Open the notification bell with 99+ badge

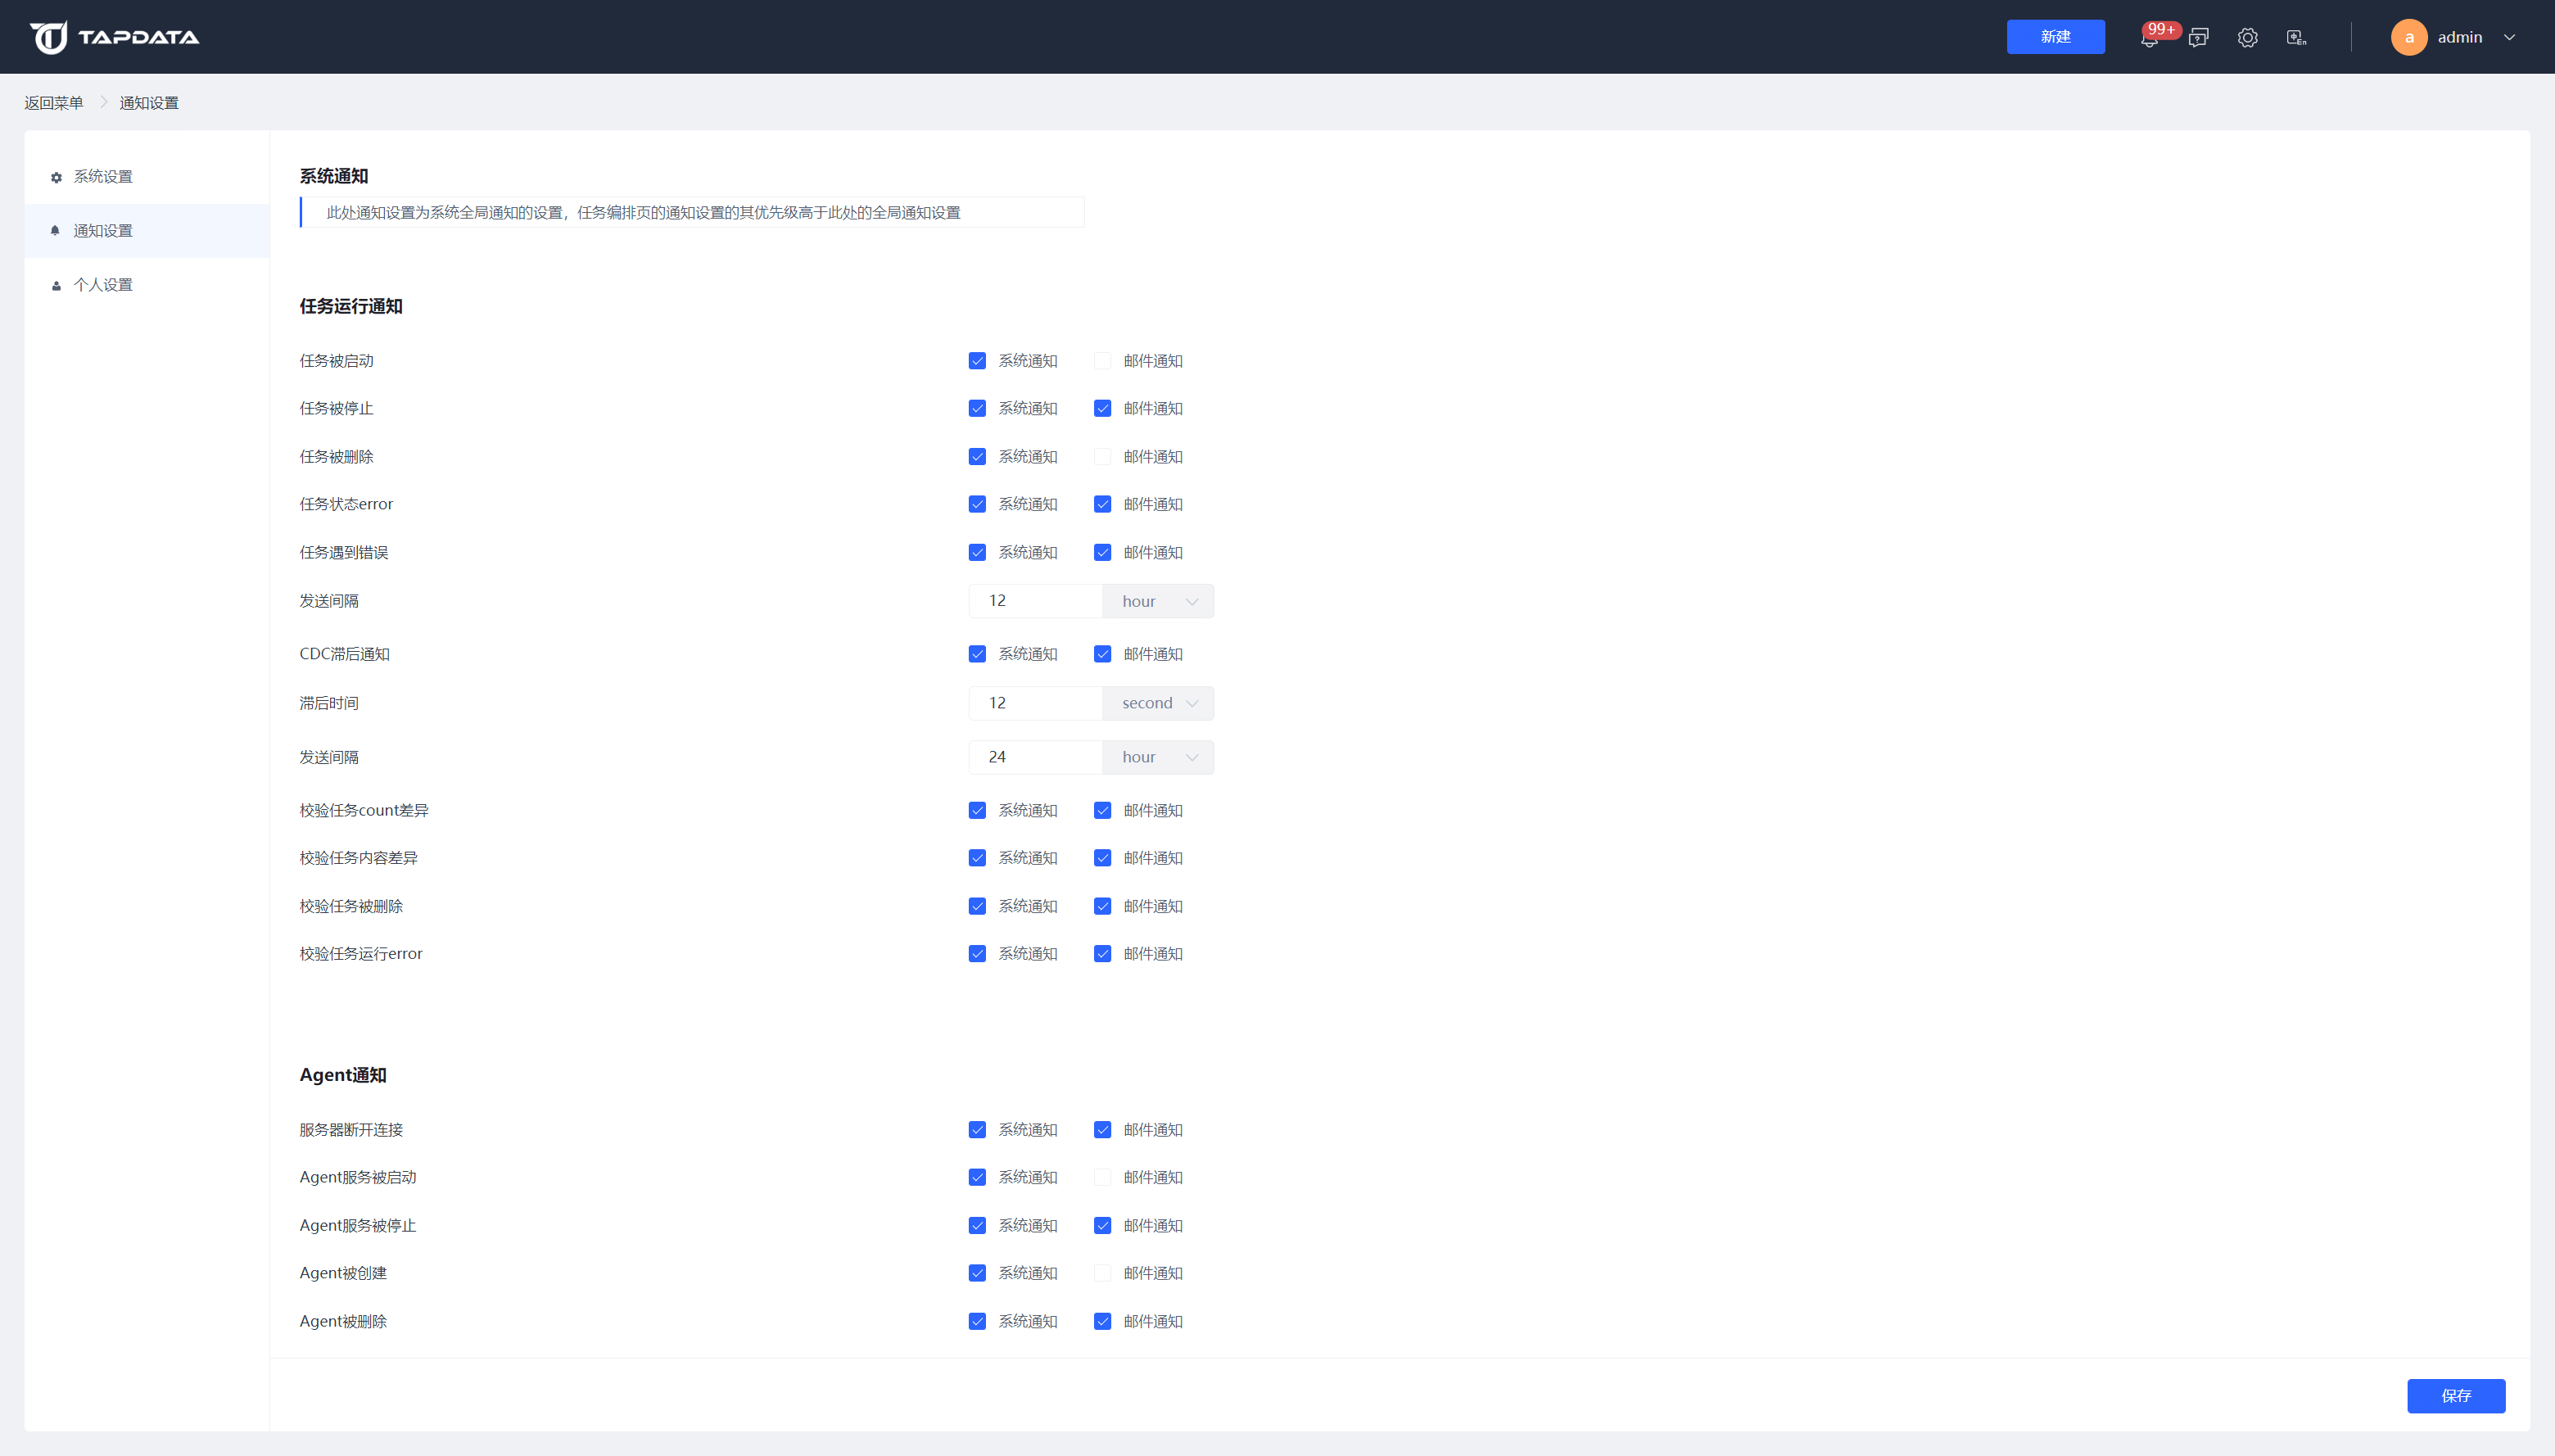point(2148,38)
